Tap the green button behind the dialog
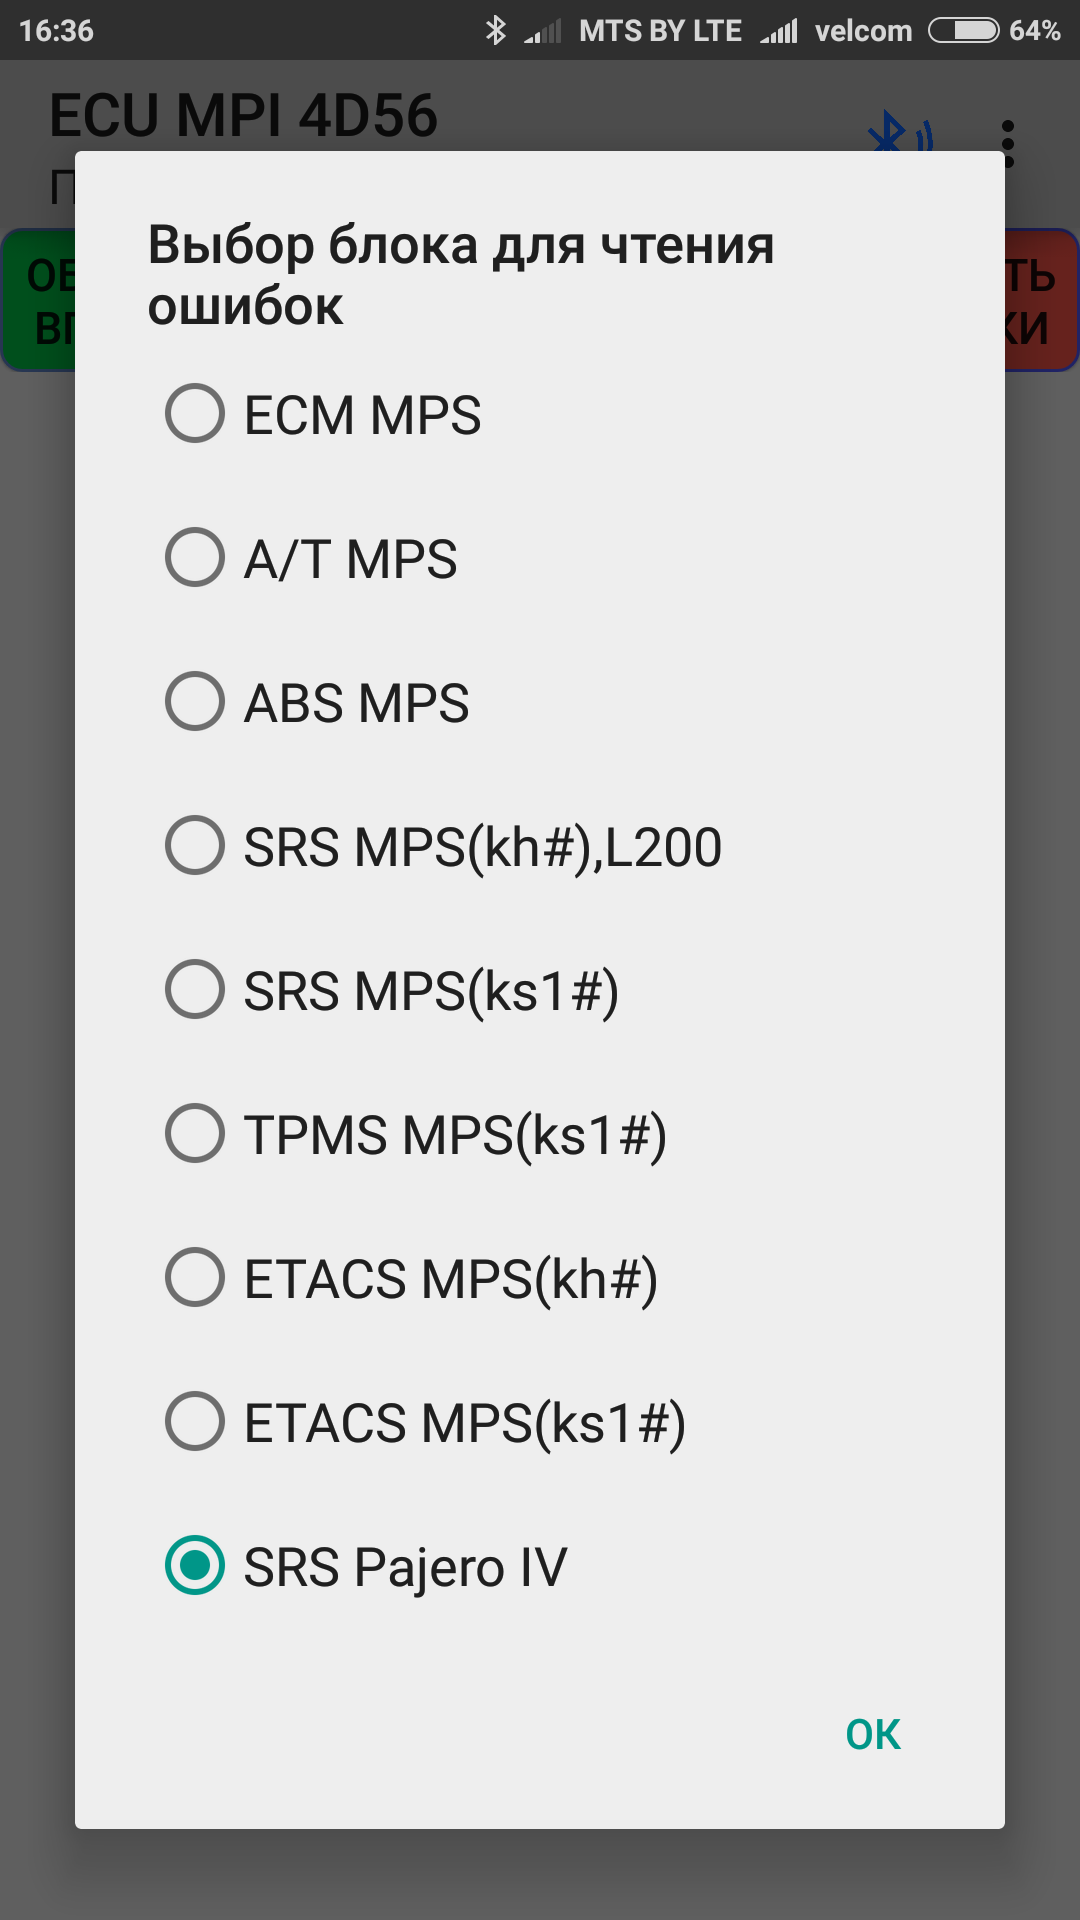This screenshot has width=1080, height=1920. point(38,301)
